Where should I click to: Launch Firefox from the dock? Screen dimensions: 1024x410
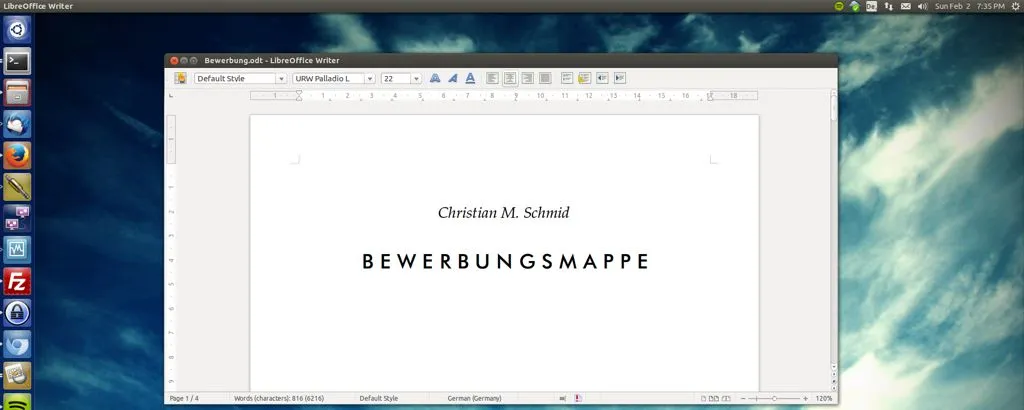pos(17,155)
